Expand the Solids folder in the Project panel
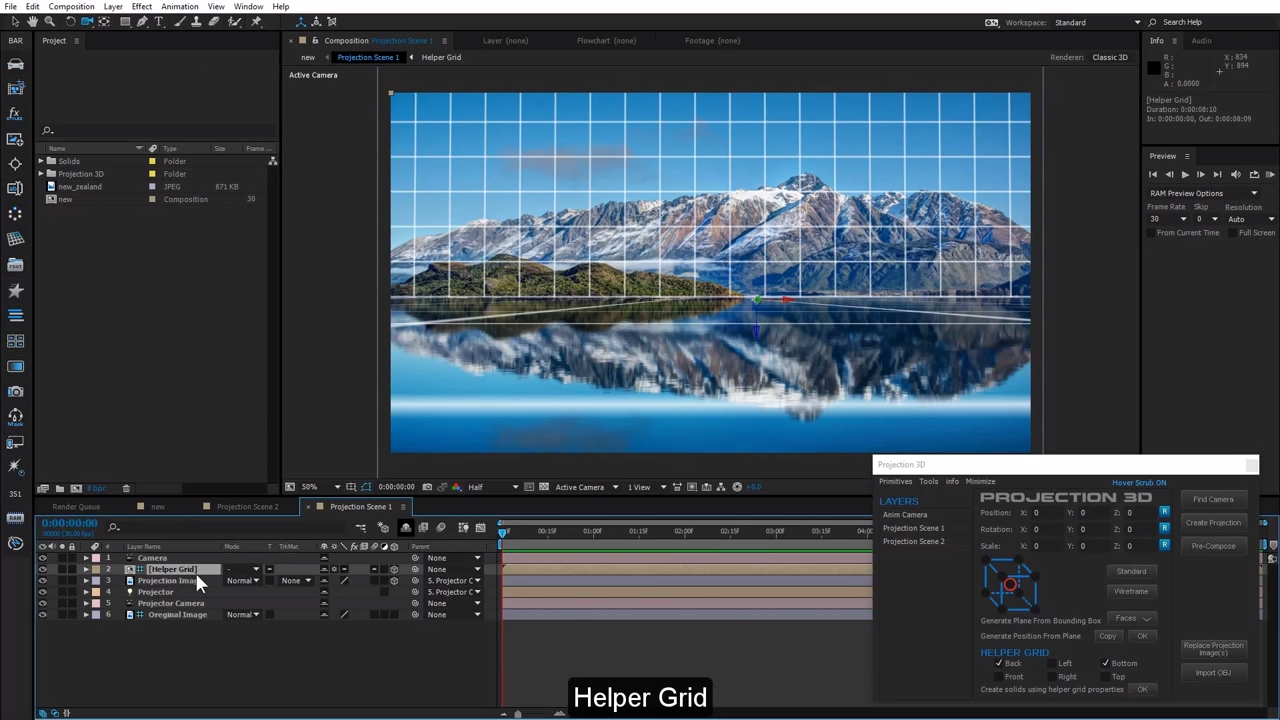The height and width of the screenshot is (720, 1280). (41, 161)
